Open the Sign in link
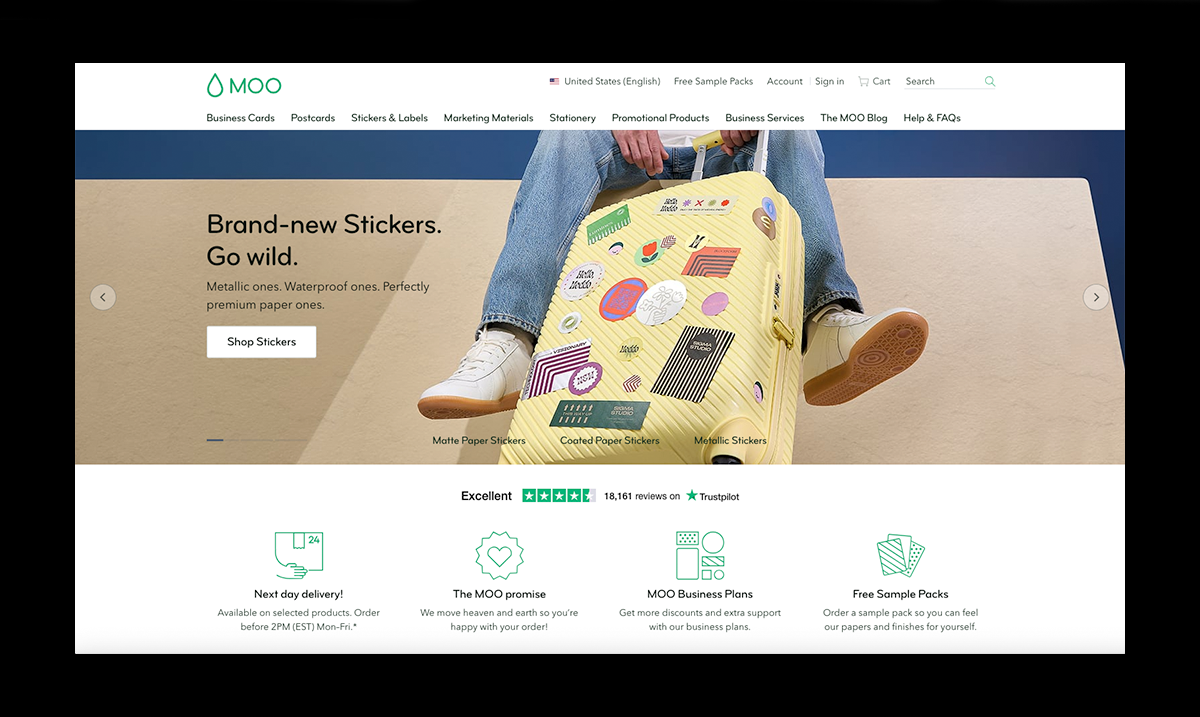Image resolution: width=1200 pixels, height=717 pixels. point(829,82)
